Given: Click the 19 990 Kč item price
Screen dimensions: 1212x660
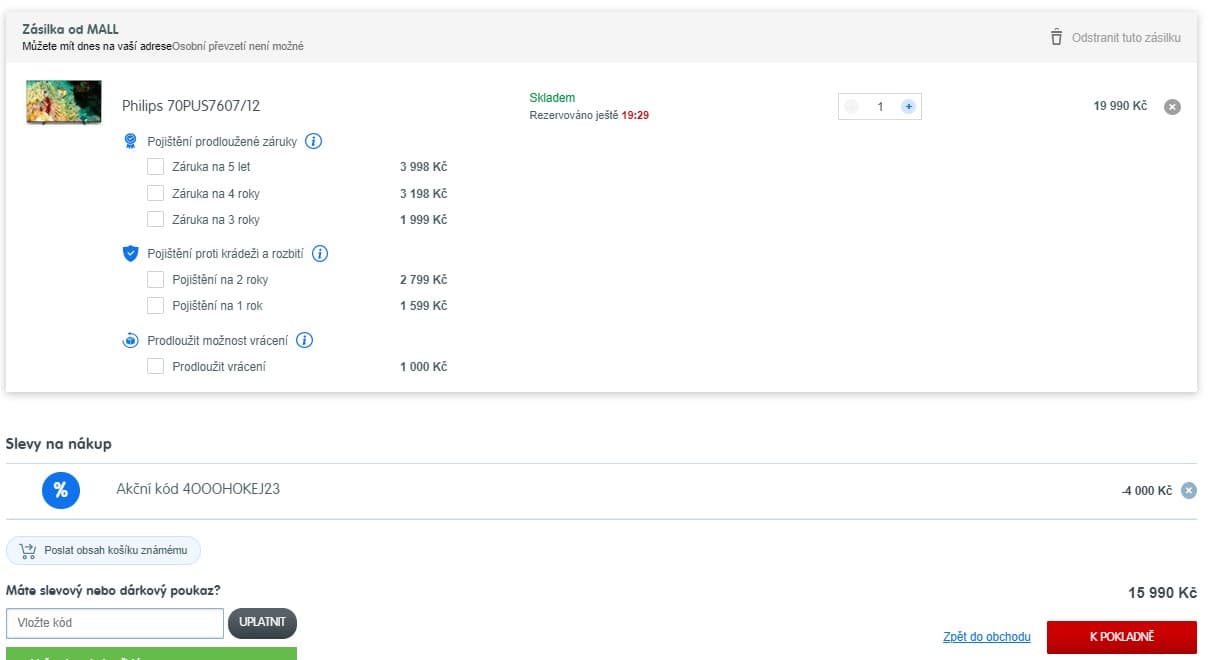Looking at the screenshot, I should (x=1120, y=106).
